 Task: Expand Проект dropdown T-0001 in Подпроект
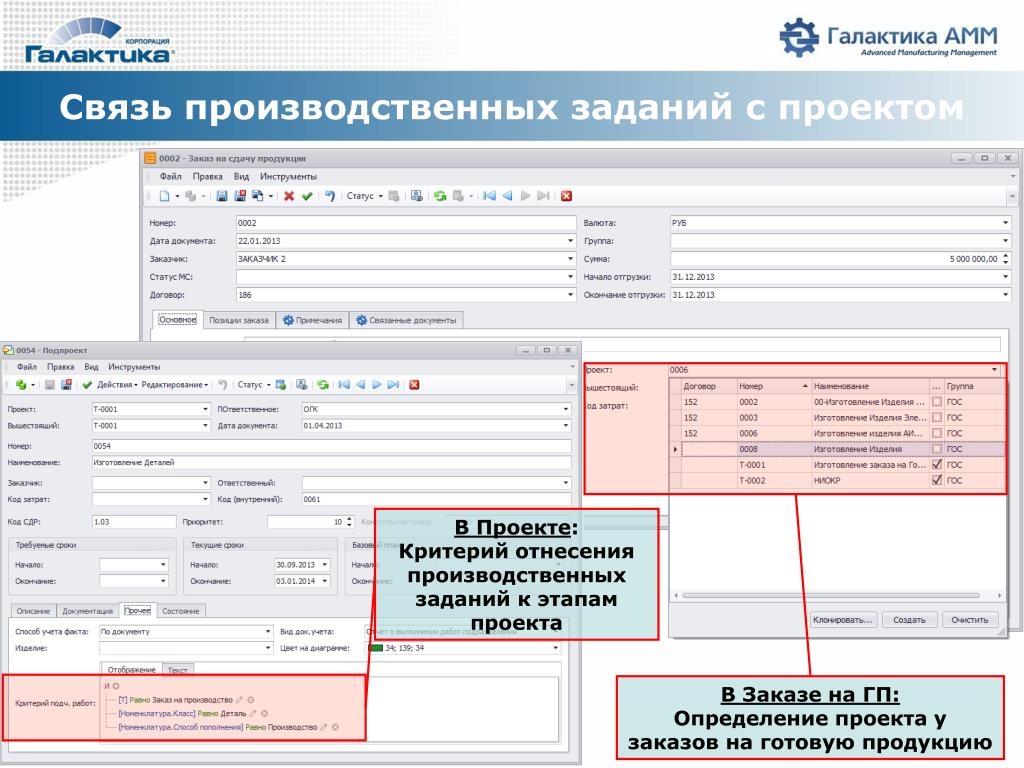205,409
